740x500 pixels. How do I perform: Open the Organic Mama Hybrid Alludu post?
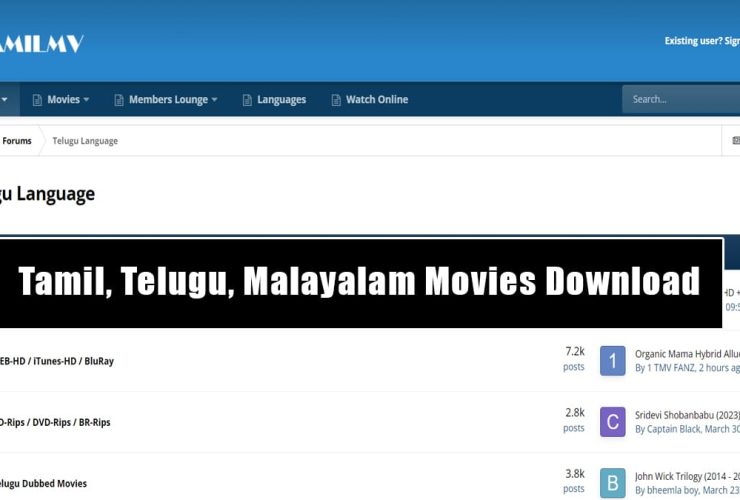point(687,354)
